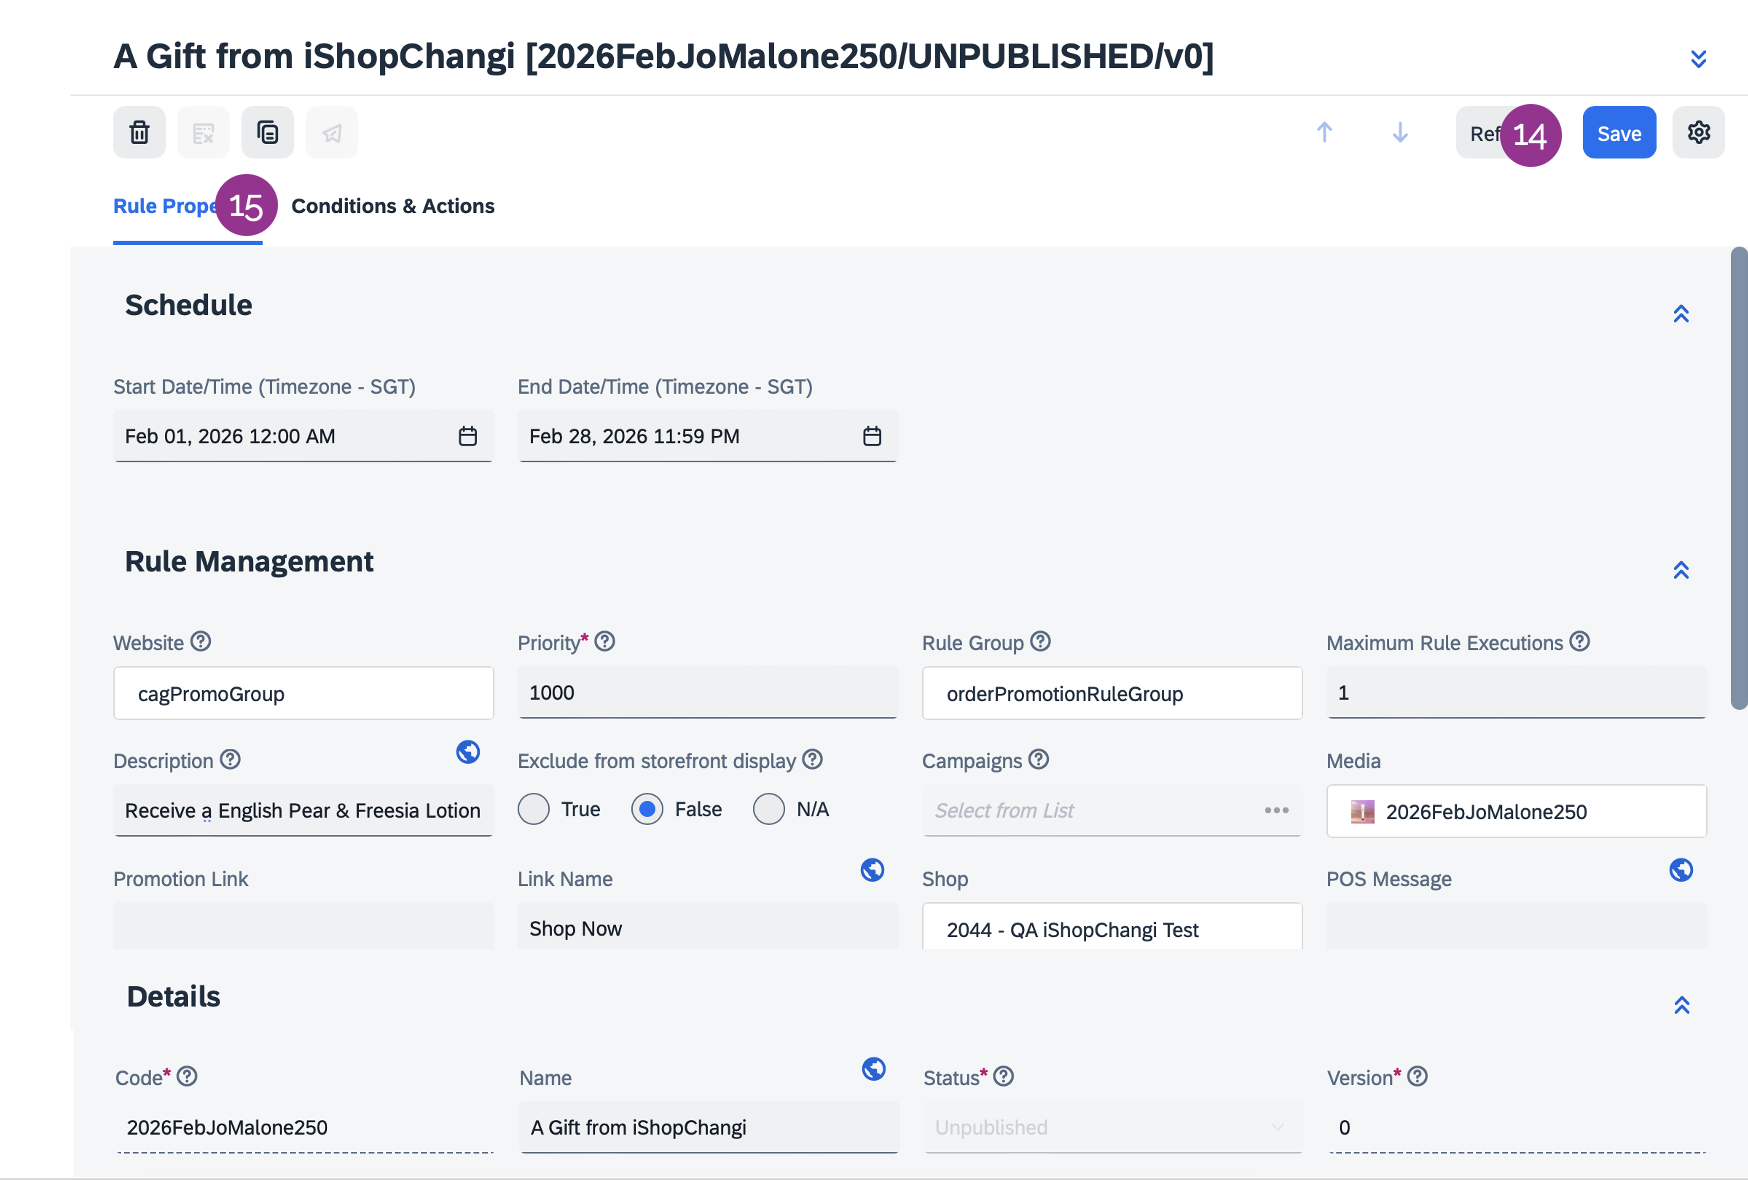
Task: Click the clone rule copy icon
Action: point(267,132)
